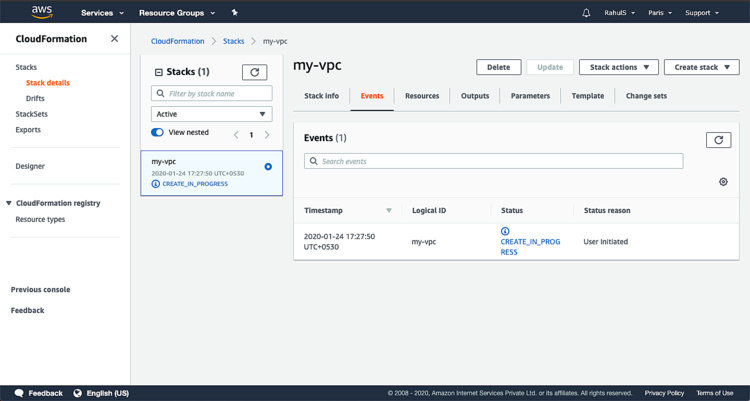Click the pin shortcut icon in navbar
The width and height of the screenshot is (750, 401).
click(234, 13)
